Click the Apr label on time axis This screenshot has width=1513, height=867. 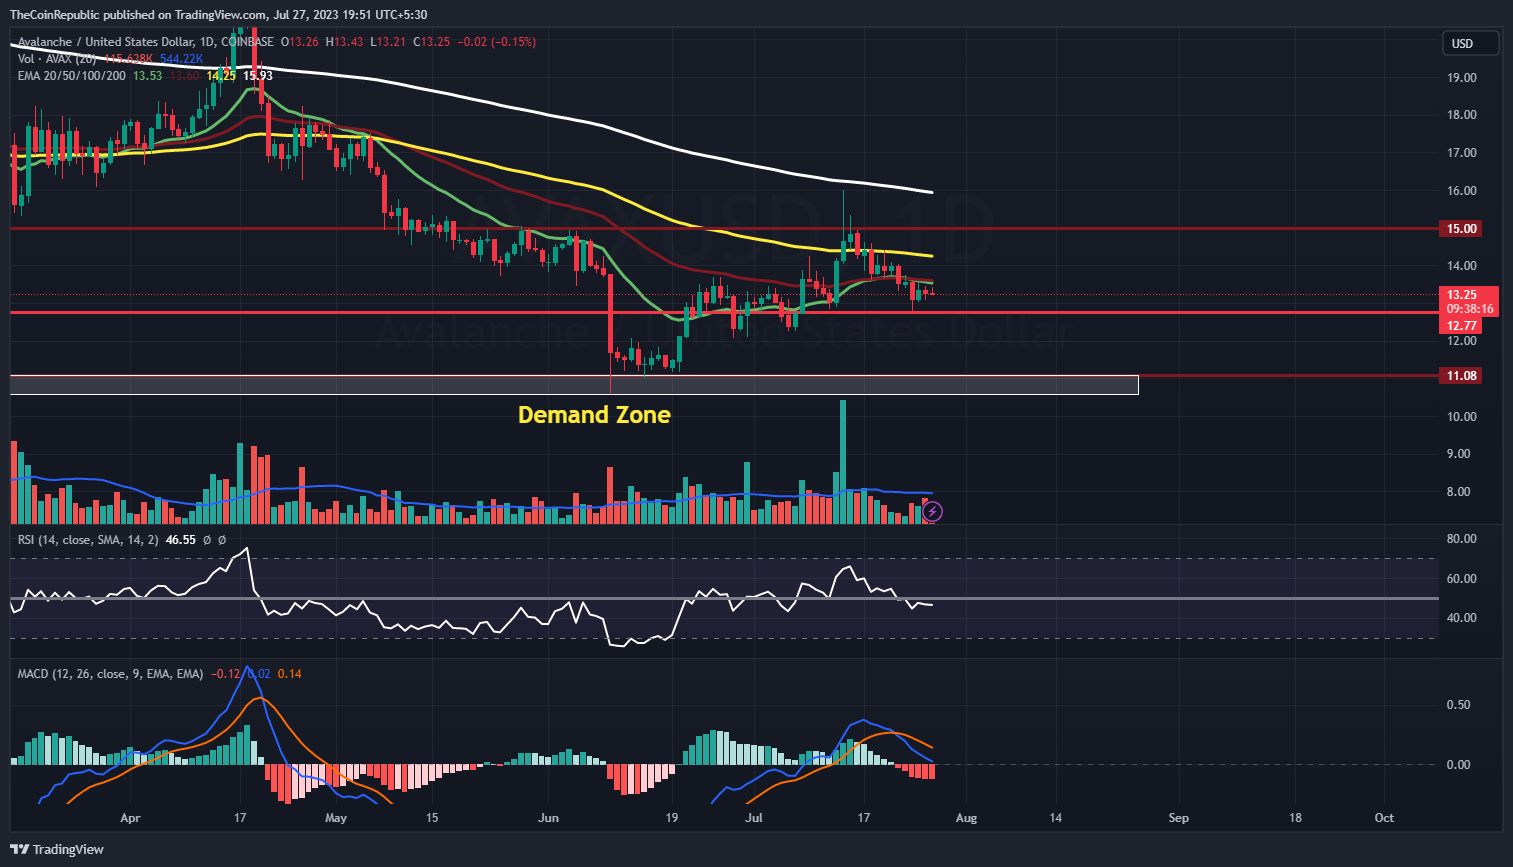(x=130, y=818)
